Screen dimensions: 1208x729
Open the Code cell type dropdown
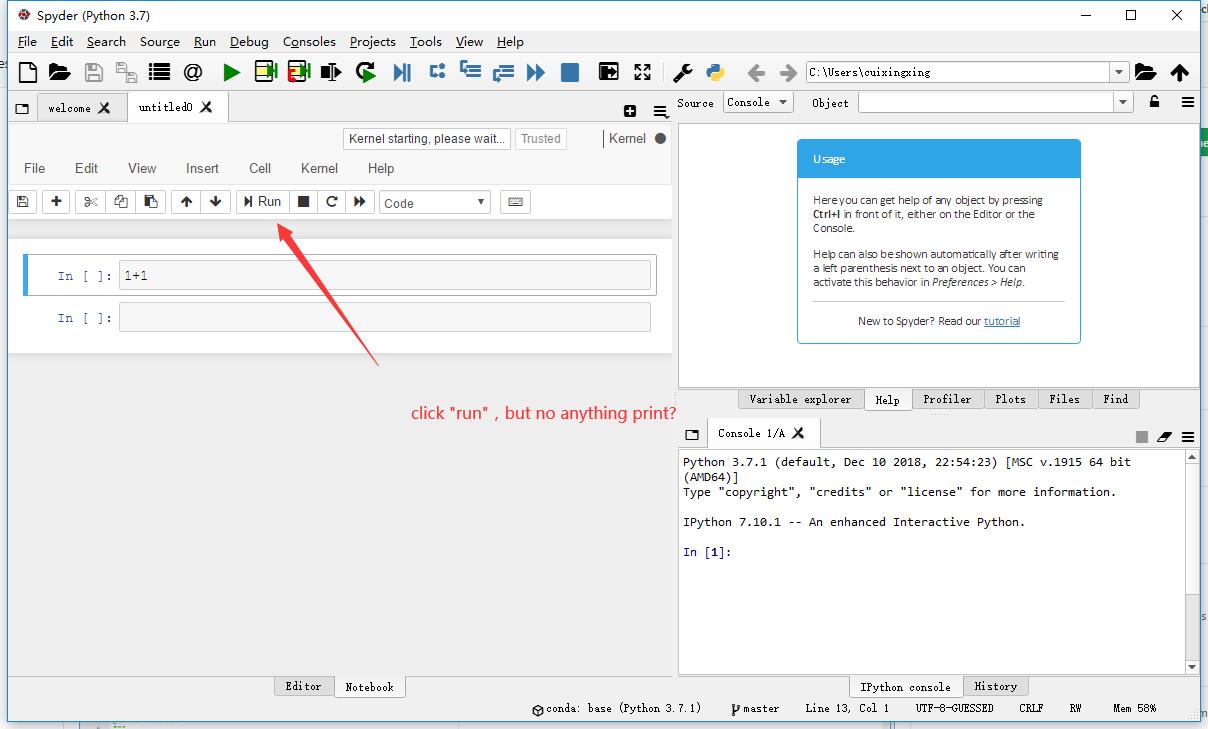click(x=434, y=201)
